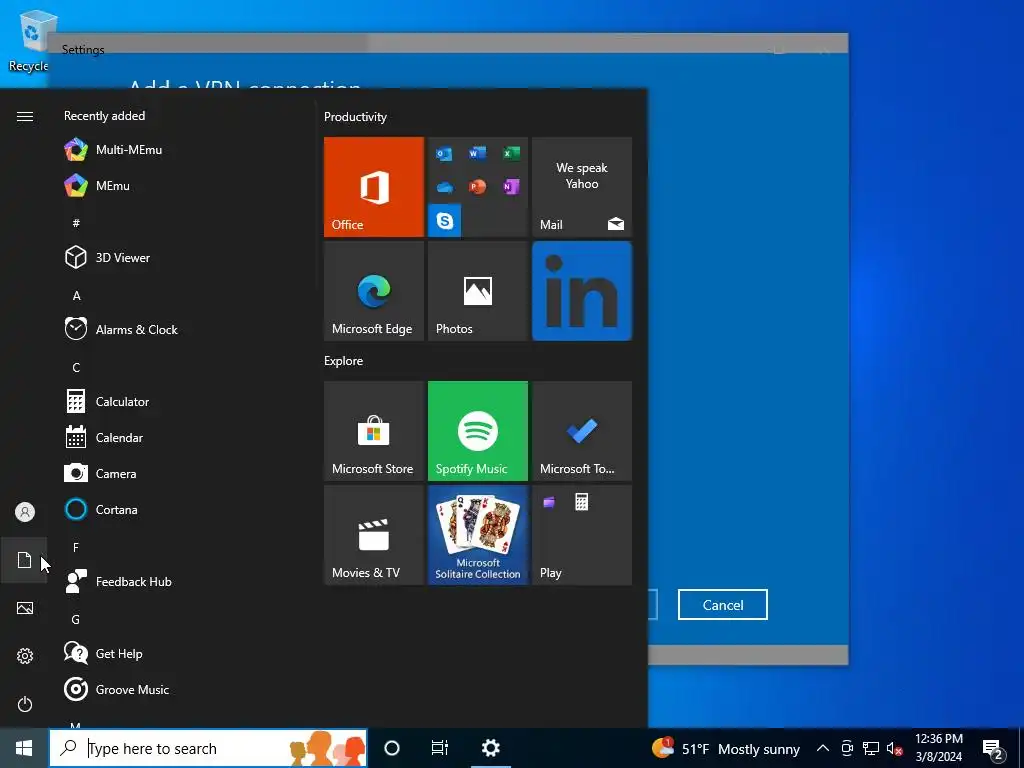Open Settings from Start sidebar
The image size is (1024, 768).
tap(25, 656)
